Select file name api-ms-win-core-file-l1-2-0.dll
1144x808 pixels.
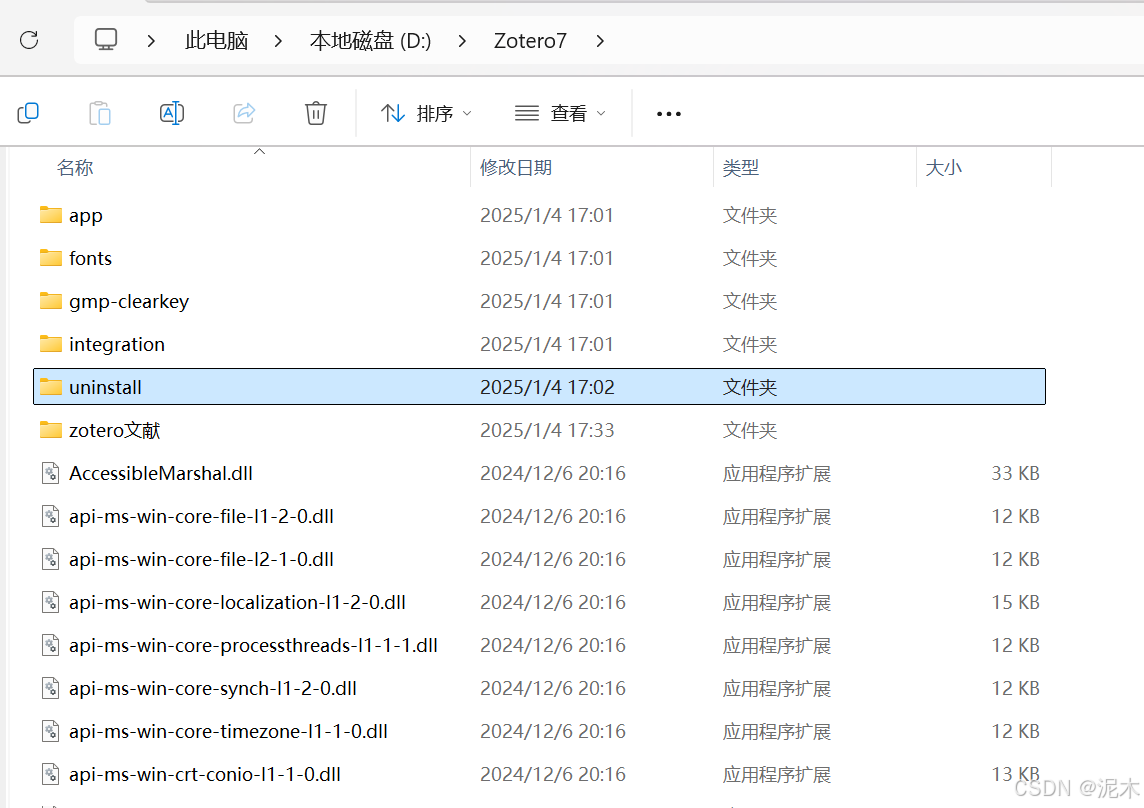click(201, 516)
